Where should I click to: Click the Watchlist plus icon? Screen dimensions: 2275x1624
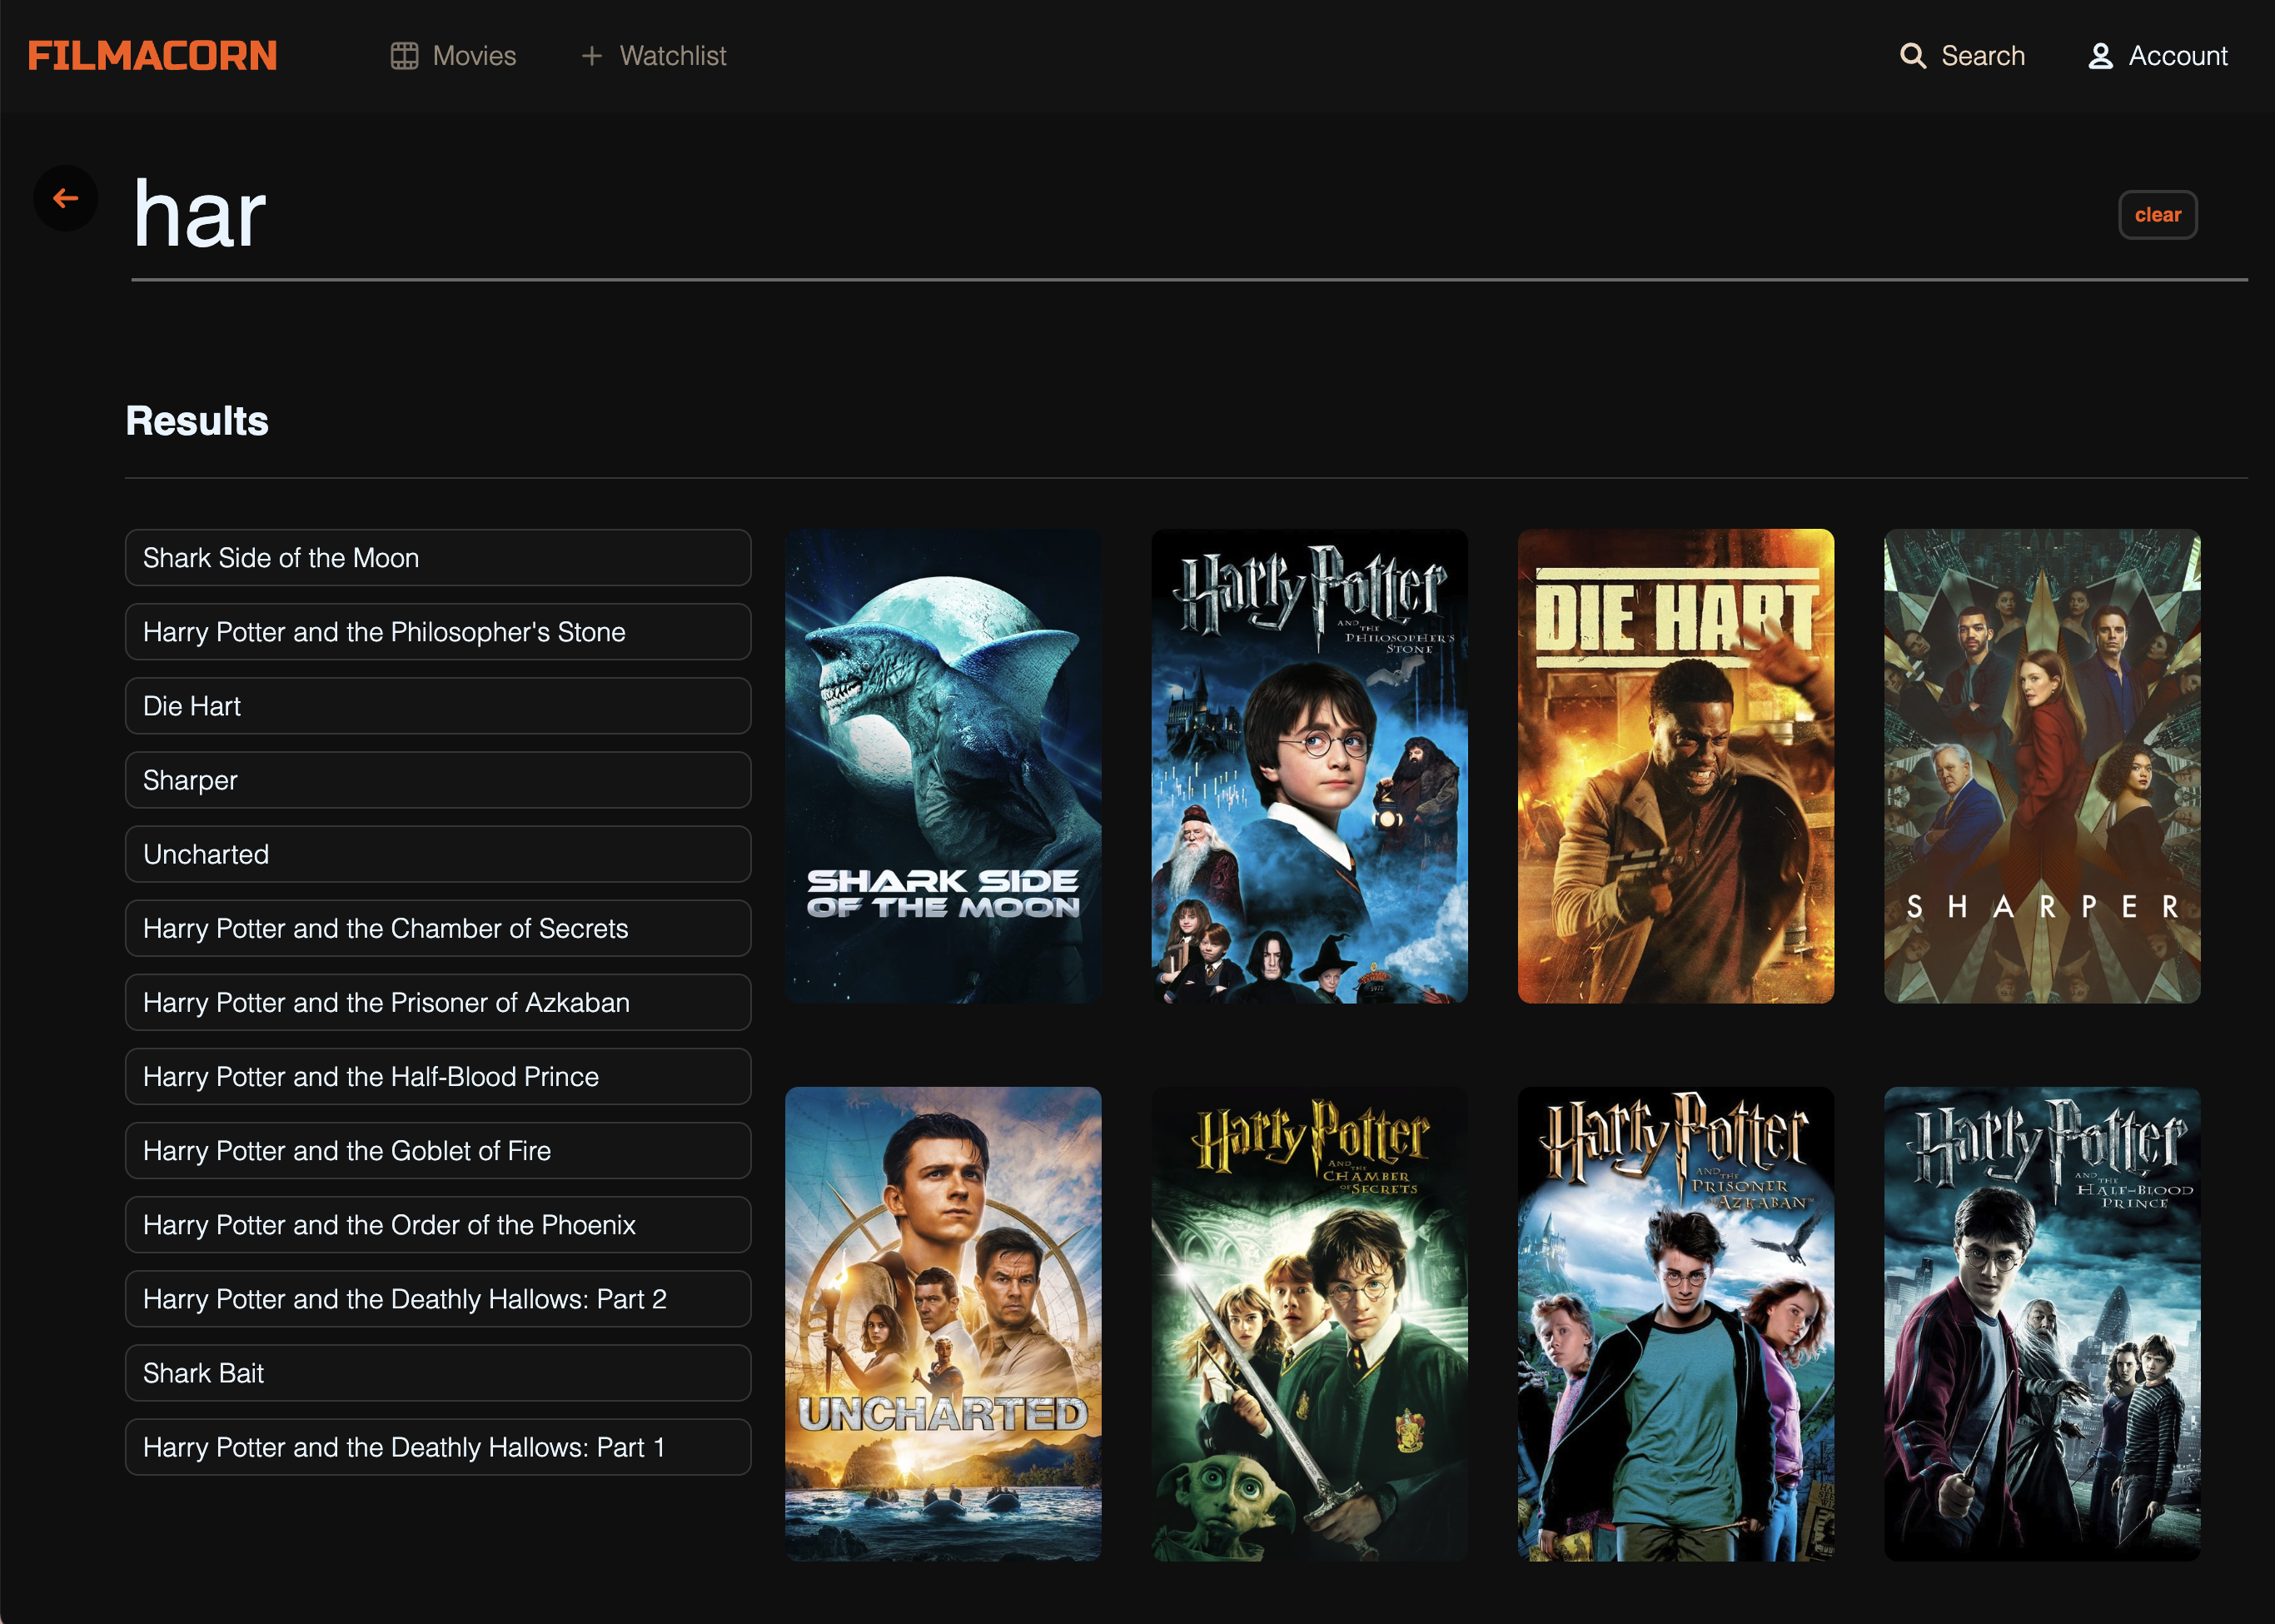point(592,56)
